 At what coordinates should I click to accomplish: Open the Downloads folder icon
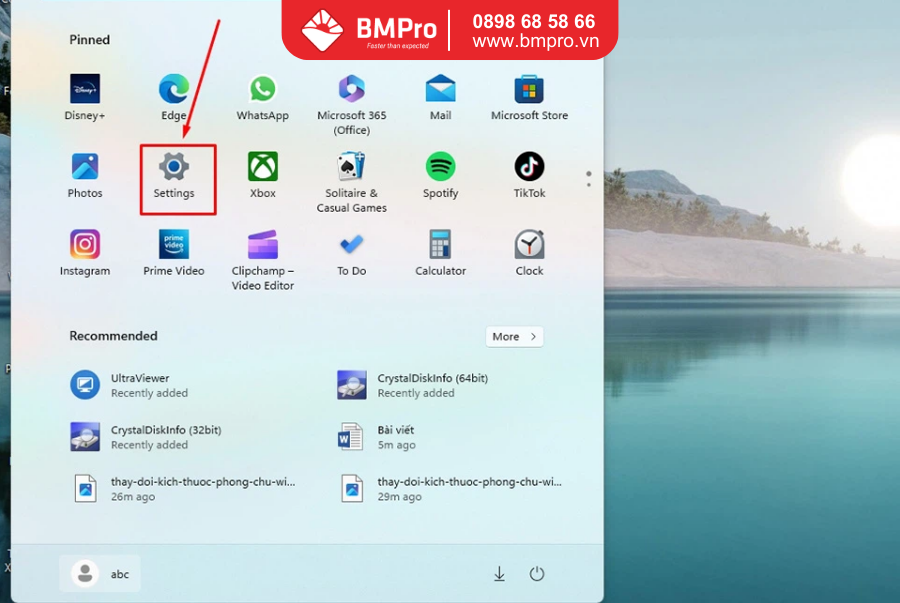[x=499, y=573]
